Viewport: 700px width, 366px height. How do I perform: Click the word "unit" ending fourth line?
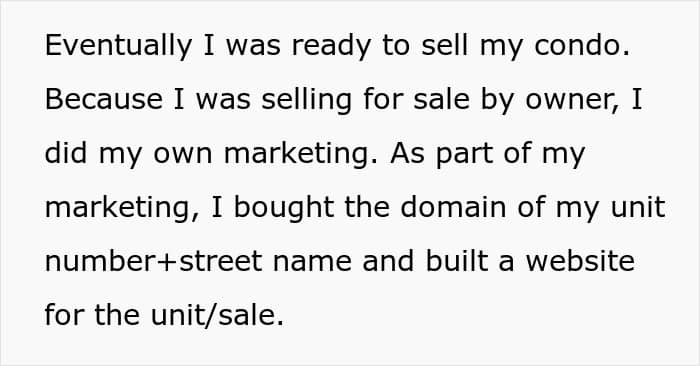pos(638,208)
